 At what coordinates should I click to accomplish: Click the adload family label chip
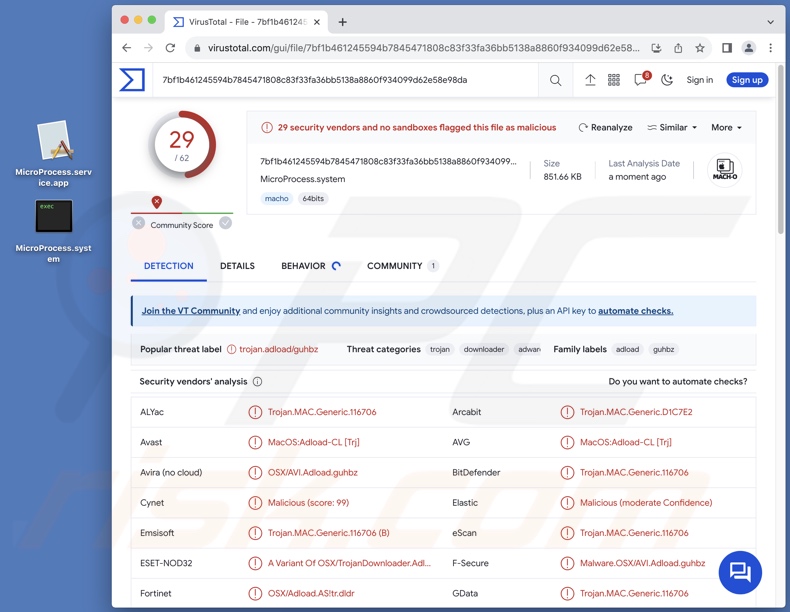tap(627, 349)
